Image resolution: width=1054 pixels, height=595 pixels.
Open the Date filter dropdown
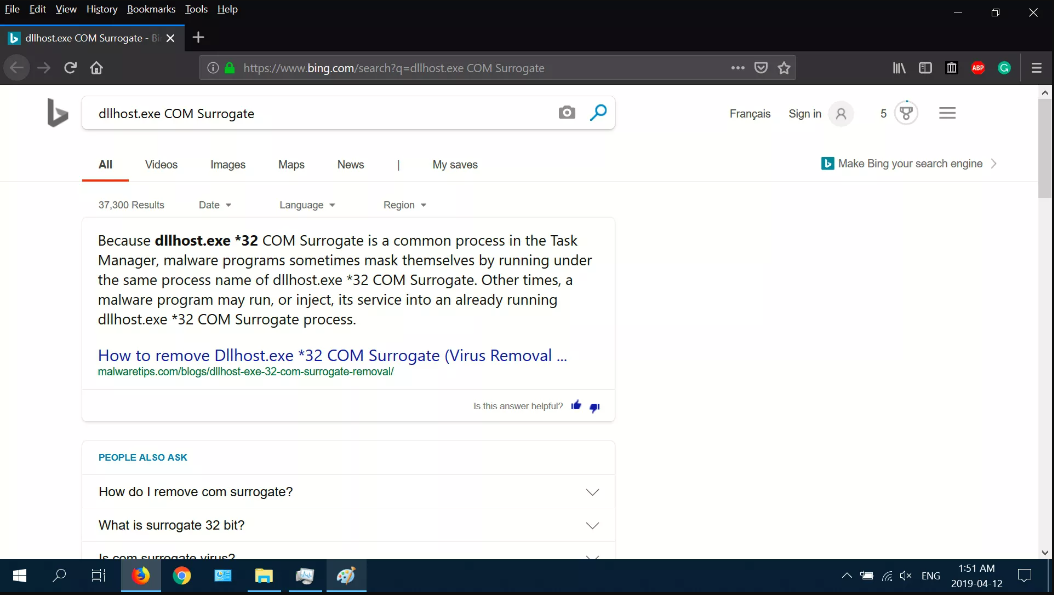pyautogui.click(x=215, y=205)
